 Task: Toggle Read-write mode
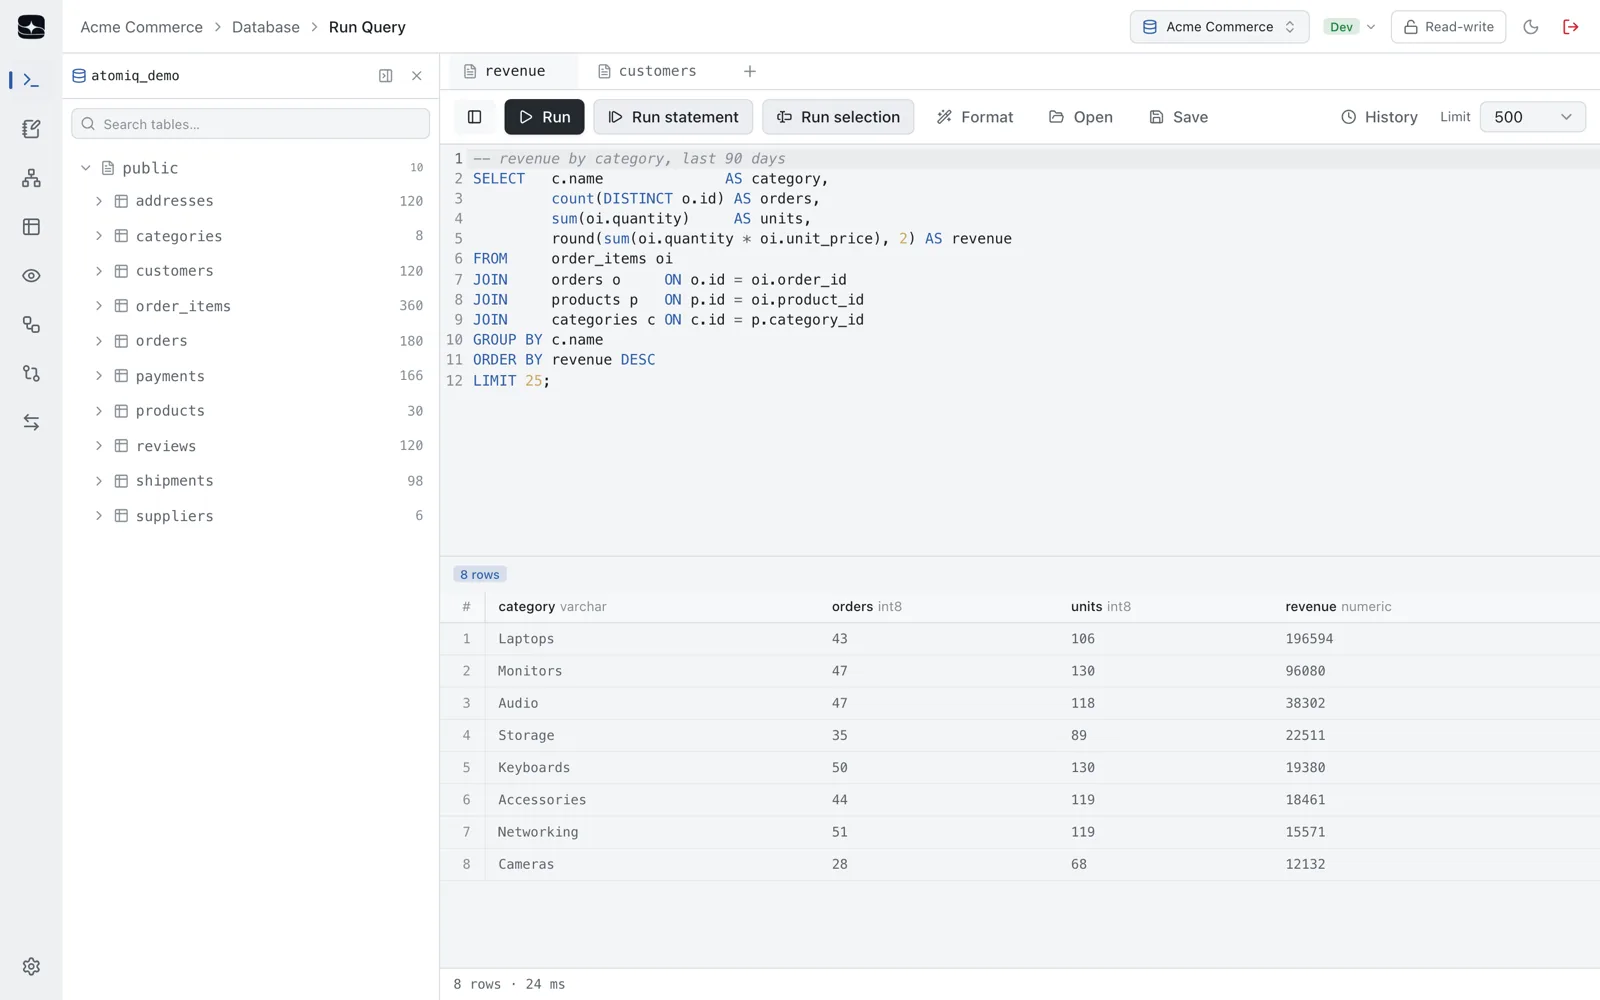tap(1448, 27)
